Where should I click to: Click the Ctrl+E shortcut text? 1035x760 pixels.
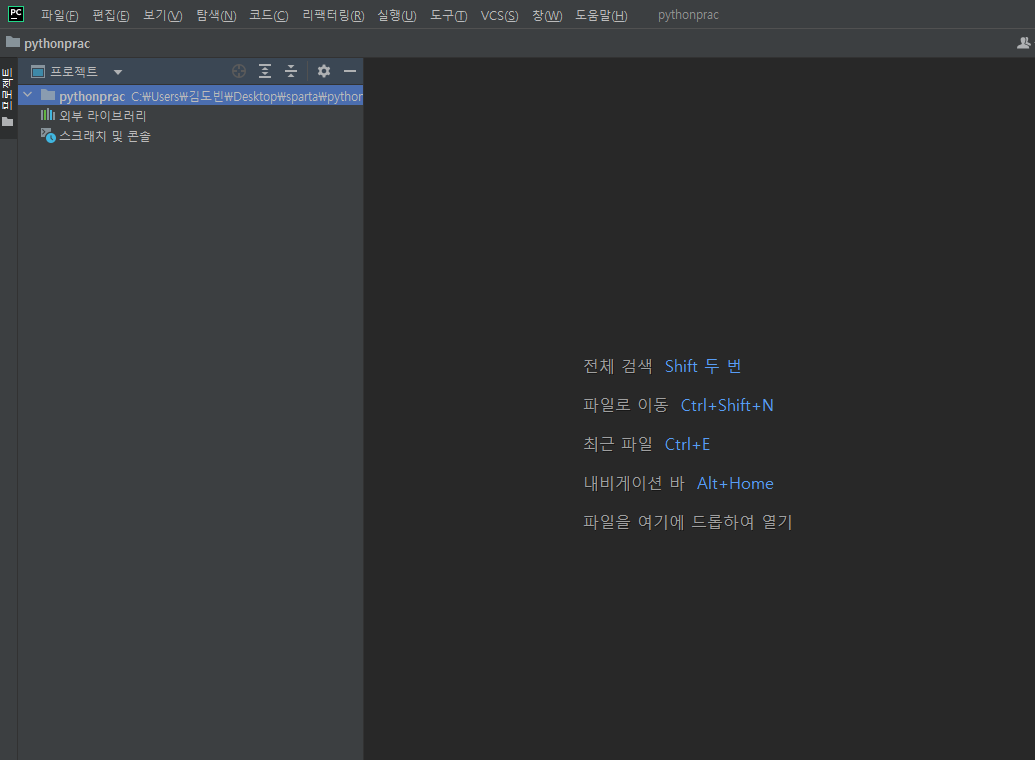pyautogui.click(x=687, y=444)
